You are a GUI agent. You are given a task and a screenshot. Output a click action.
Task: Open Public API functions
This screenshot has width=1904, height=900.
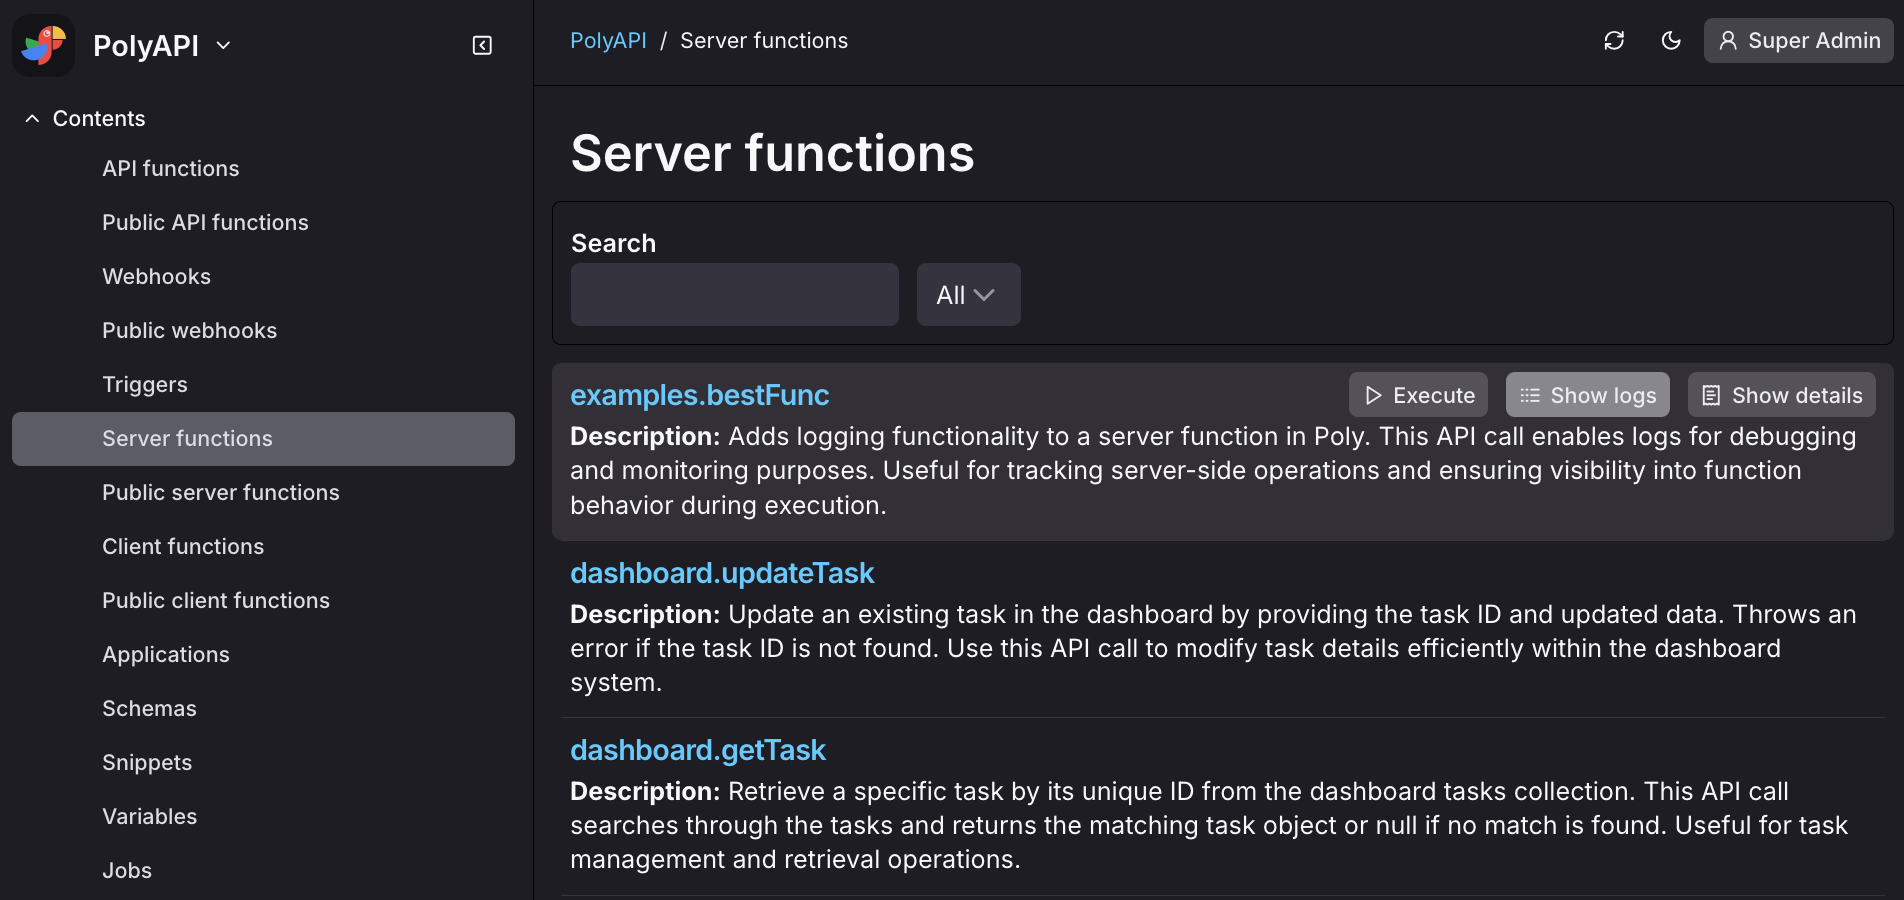point(205,222)
